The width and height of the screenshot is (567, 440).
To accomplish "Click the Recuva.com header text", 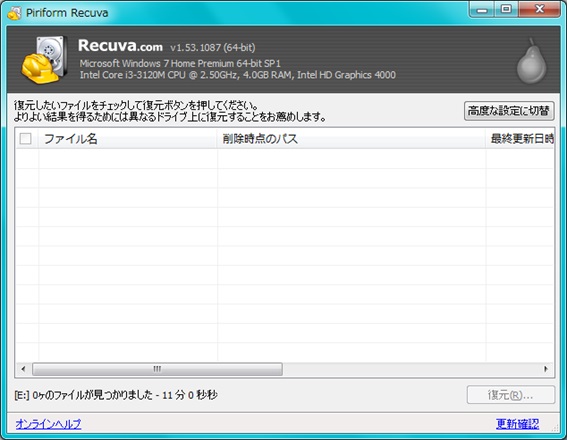I will coord(120,46).
